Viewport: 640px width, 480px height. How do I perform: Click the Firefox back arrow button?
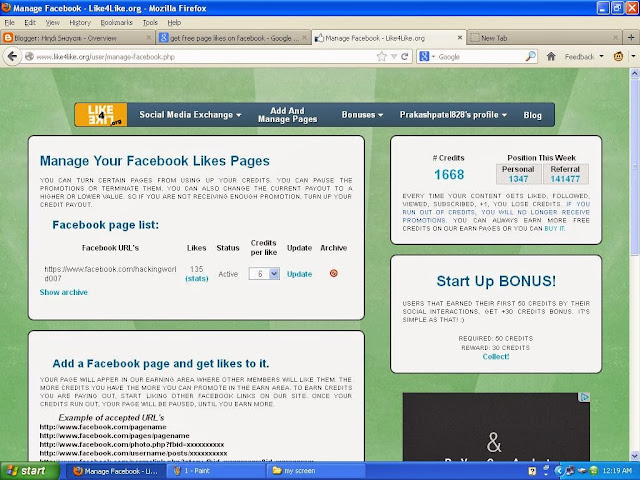point(12,56)
